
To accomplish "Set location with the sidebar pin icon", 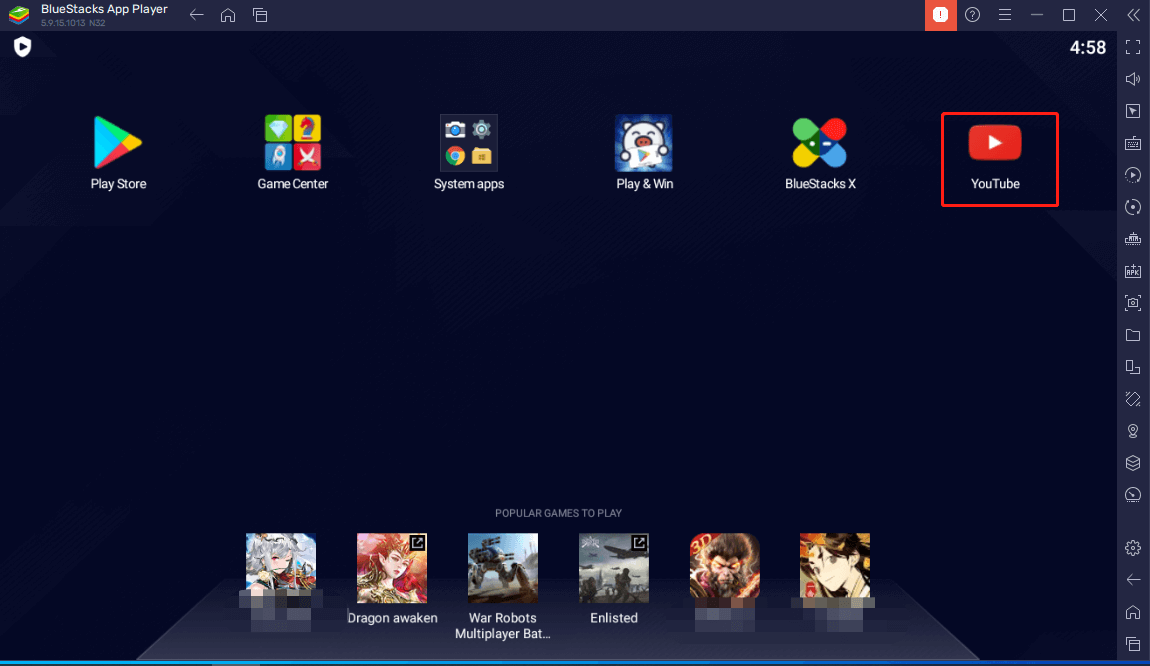I will coord(1133,431).
